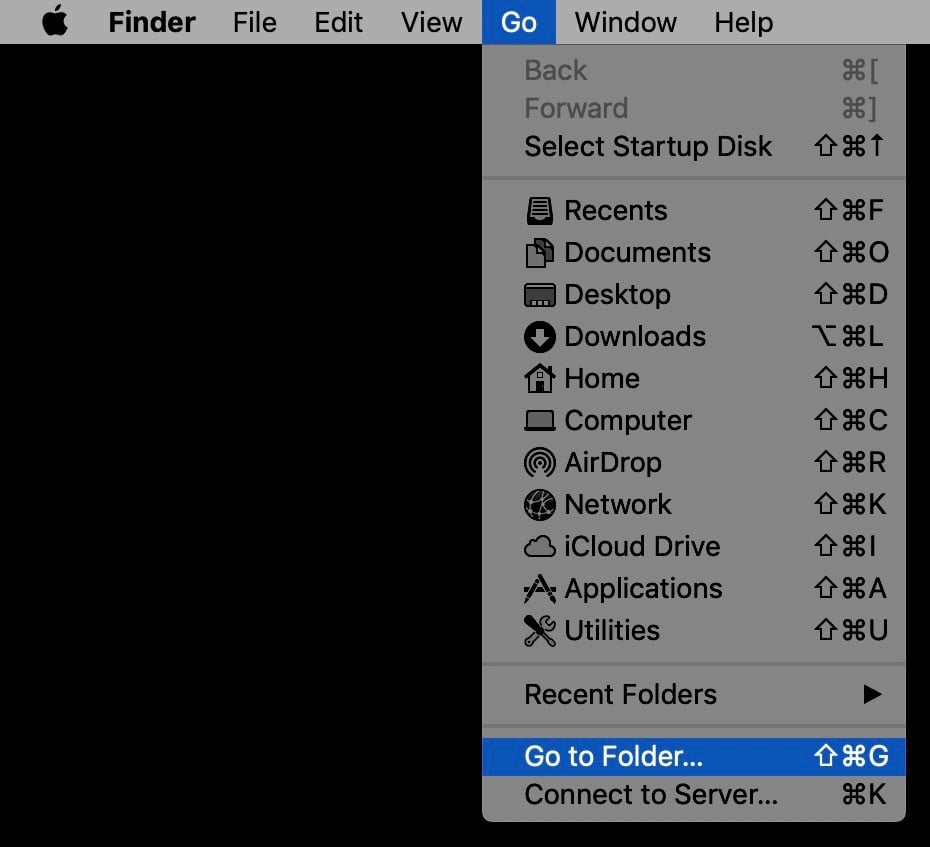The image size is (930, 847).
Task: Open the Help menu
Action: [742, 22]
